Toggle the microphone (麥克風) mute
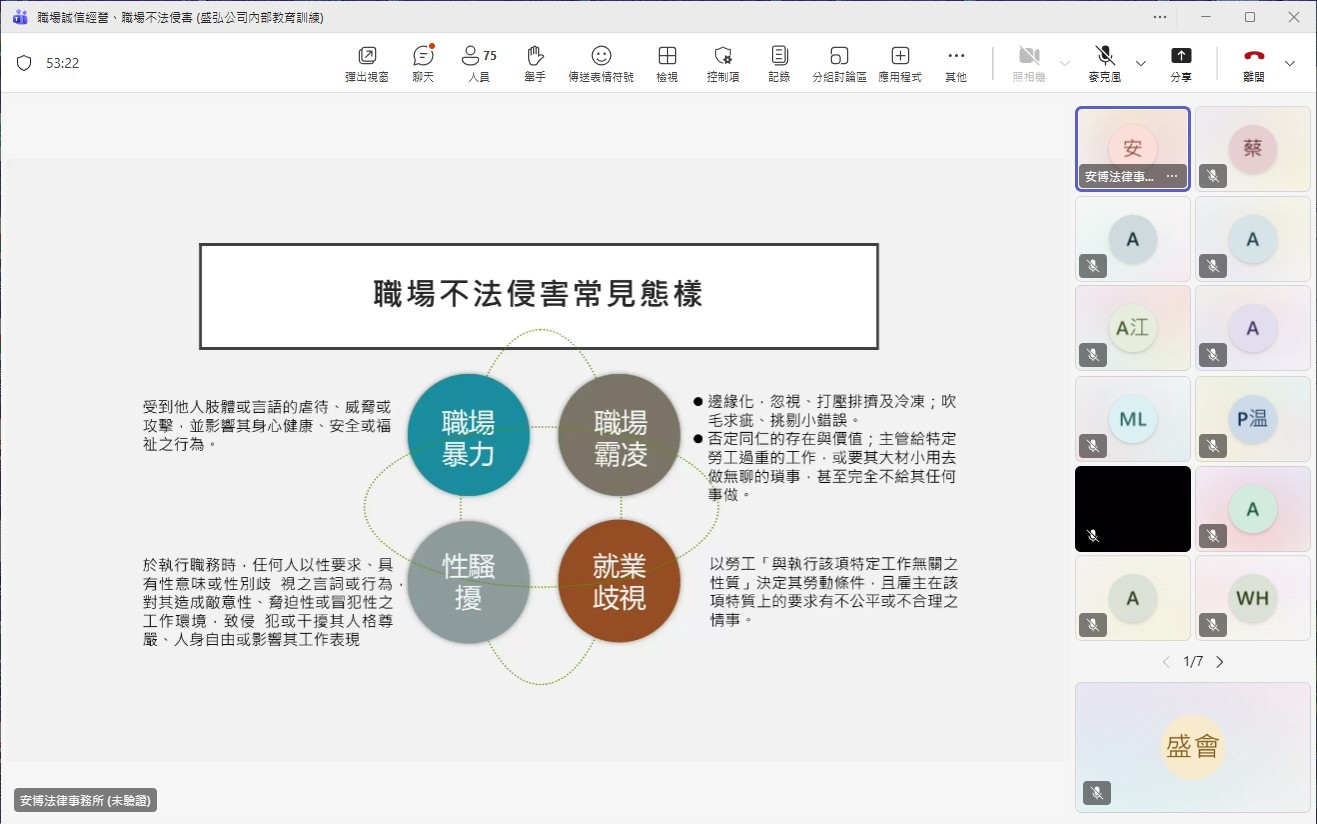Image resolution: width=1317 pixels, height=824 pixels. (x=1104, y=63)
